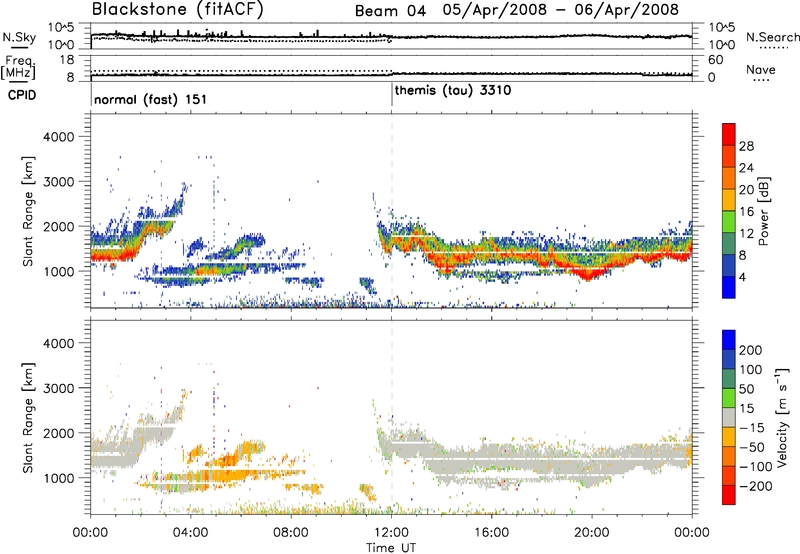This screenshot has height=554, width=800.
Task: Click the Freq. [MHz] axis label
Action: click(20, 67)
